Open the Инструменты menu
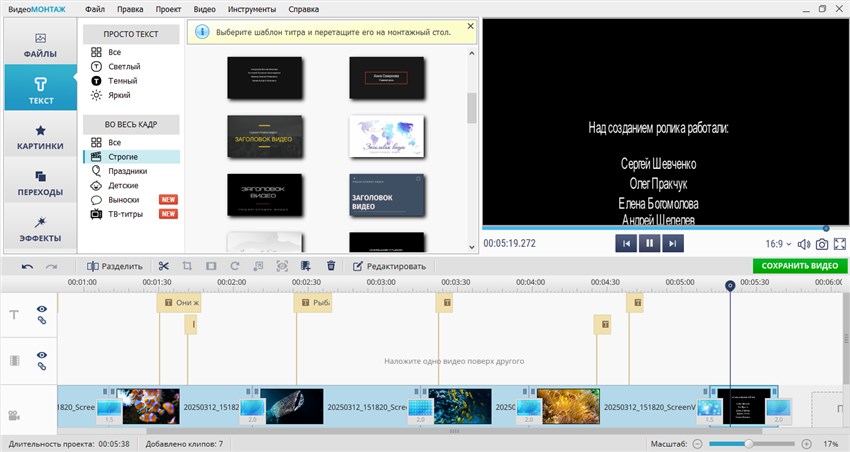 (252, 9)
